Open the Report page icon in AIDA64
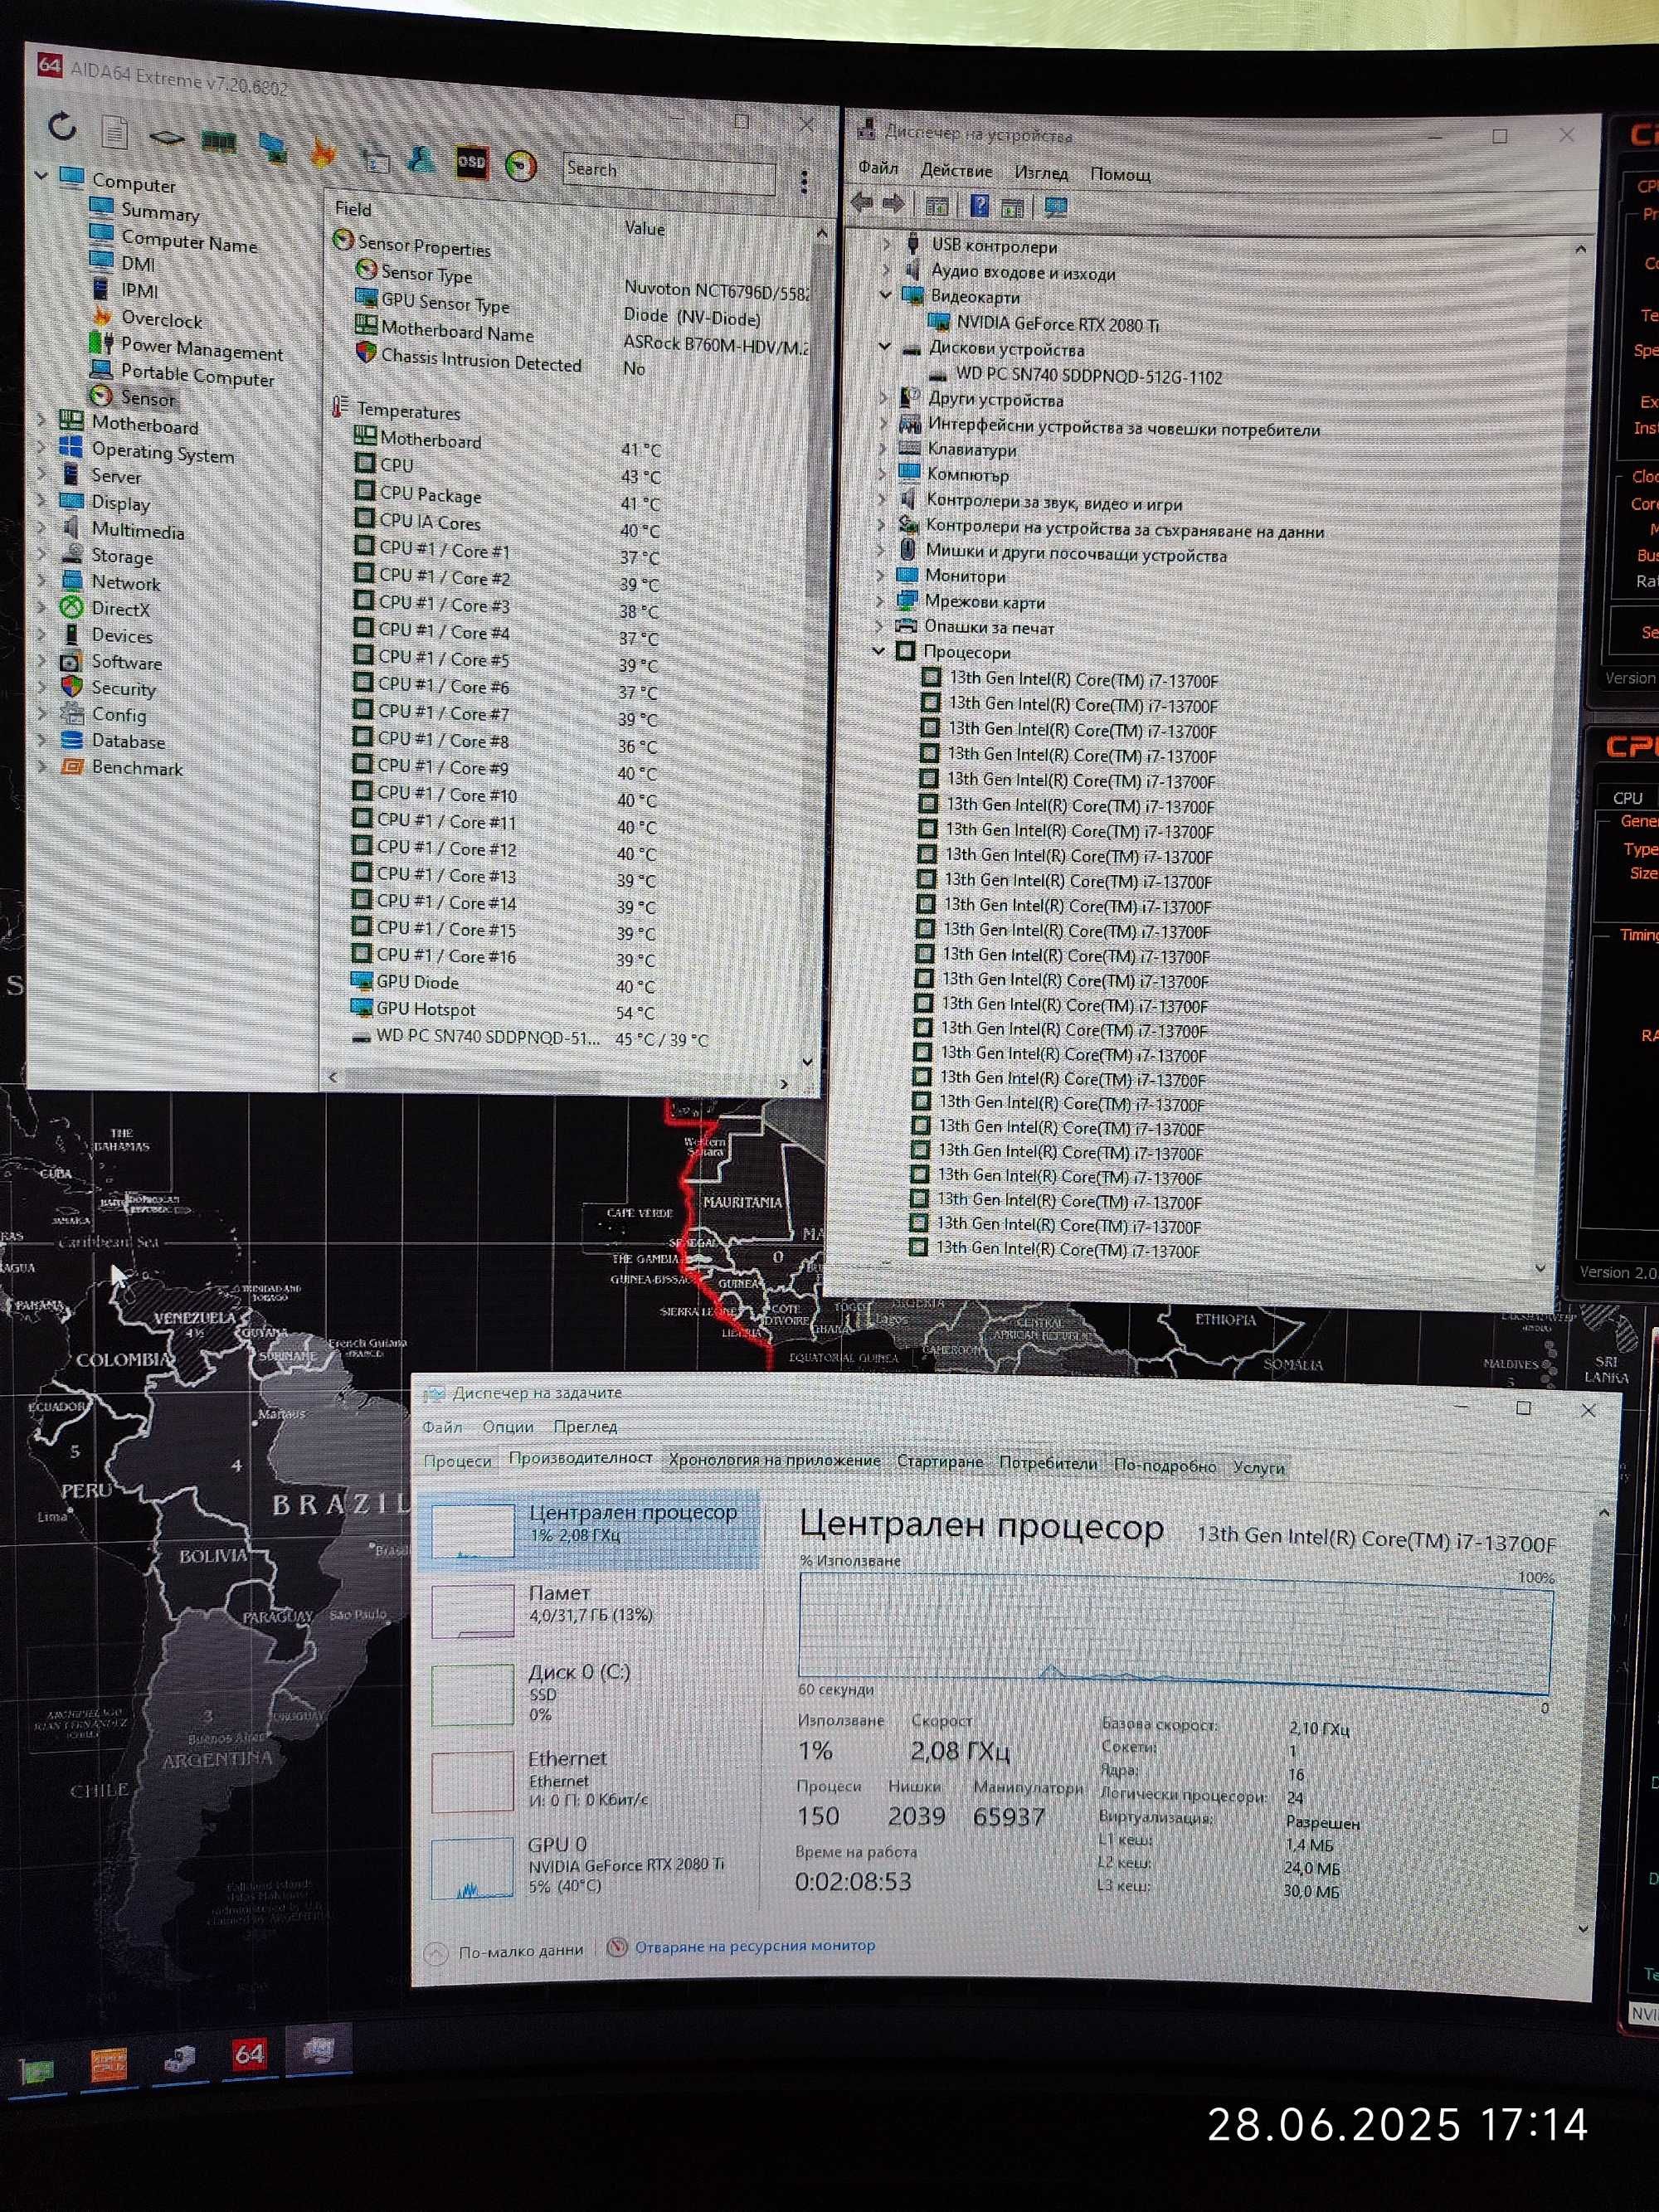 (x=115, y=131)
